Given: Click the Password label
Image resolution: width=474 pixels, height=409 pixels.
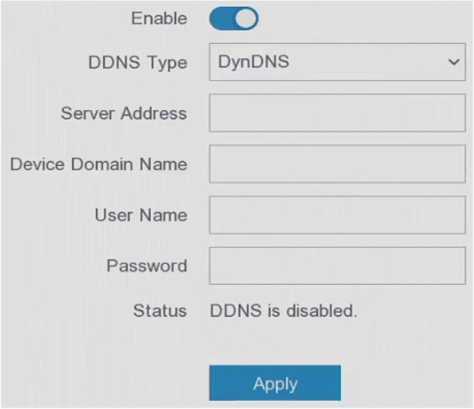Looking at the screenshot, I should [x=147, y=266].
